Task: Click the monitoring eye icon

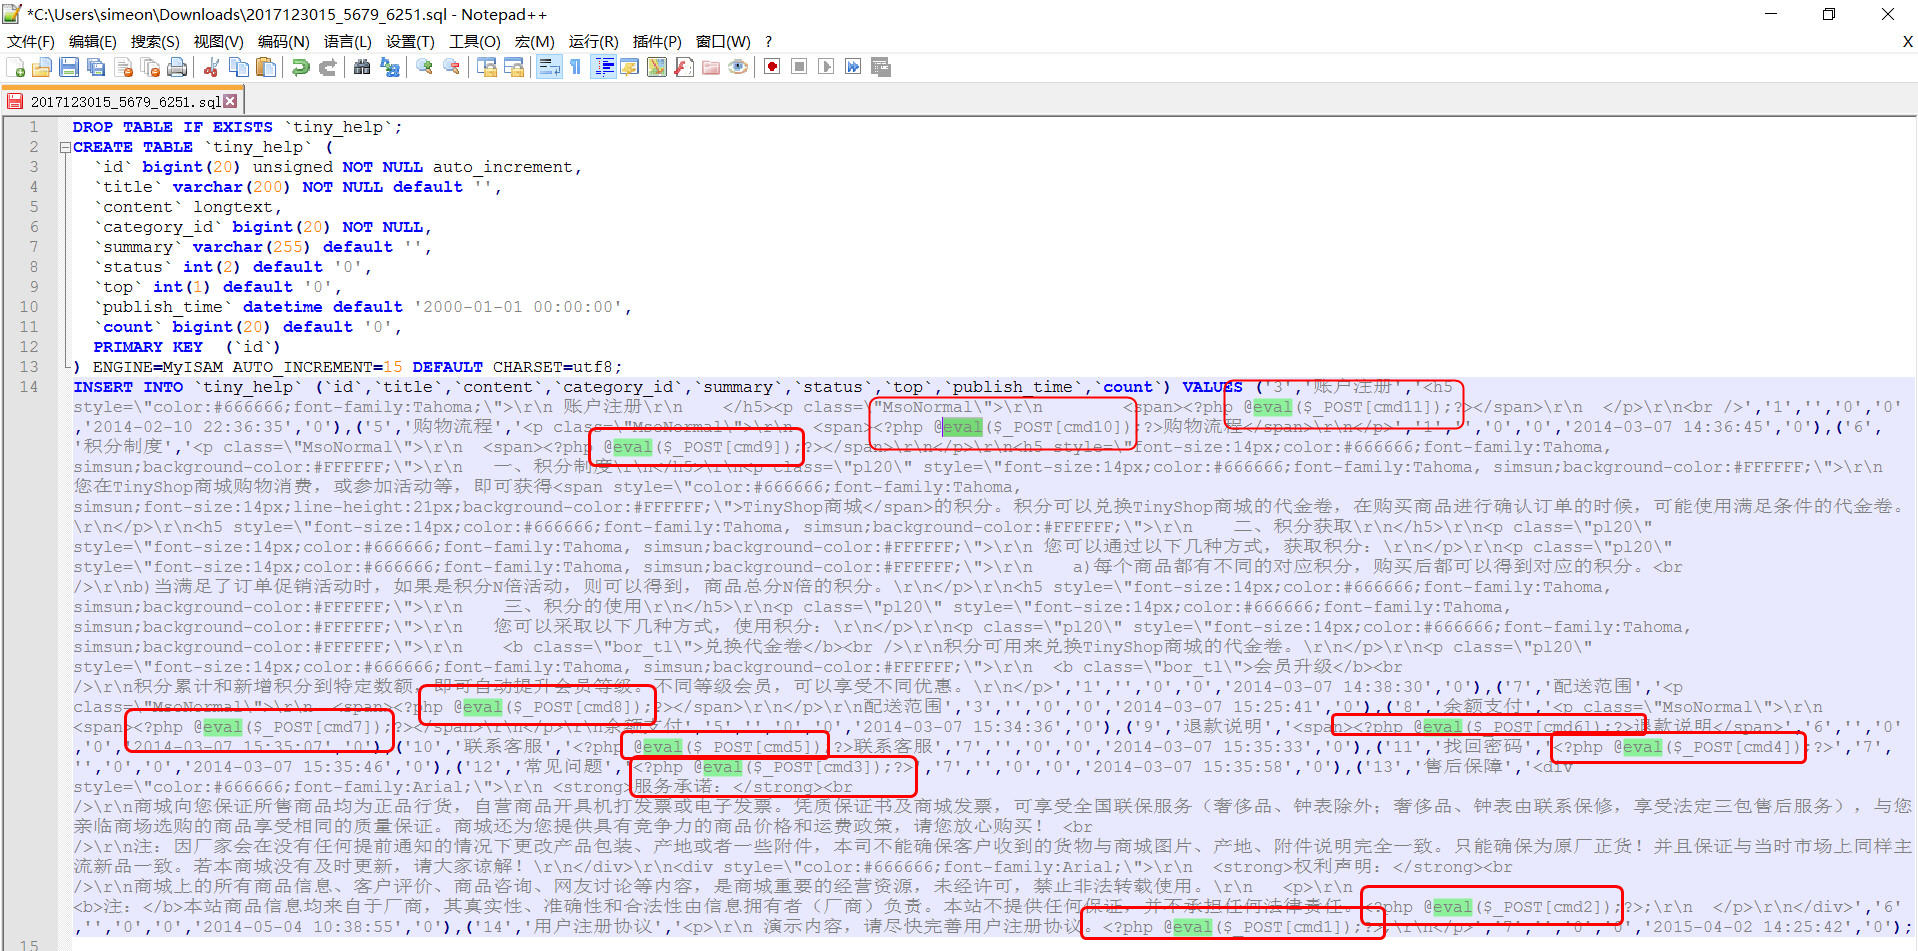Action: coord(738,67)
